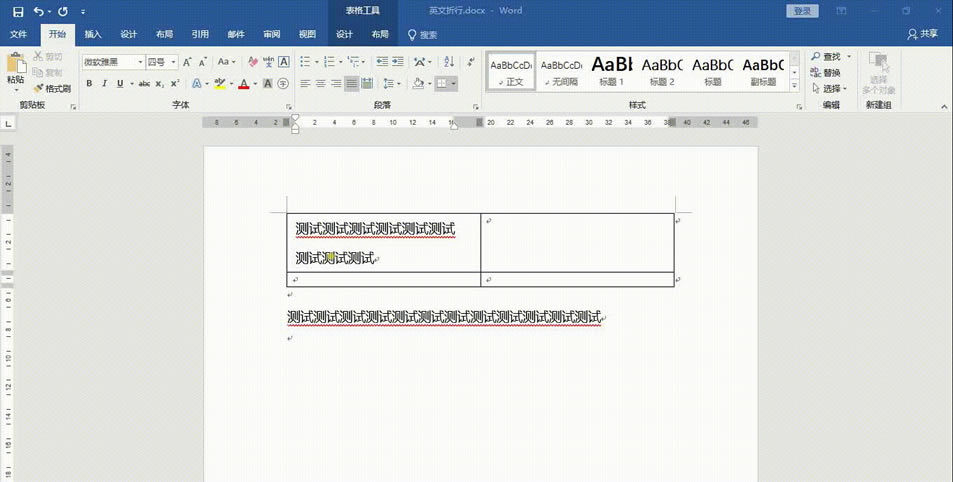Align text to the right
Screen dimensions: 953x482
336,83
